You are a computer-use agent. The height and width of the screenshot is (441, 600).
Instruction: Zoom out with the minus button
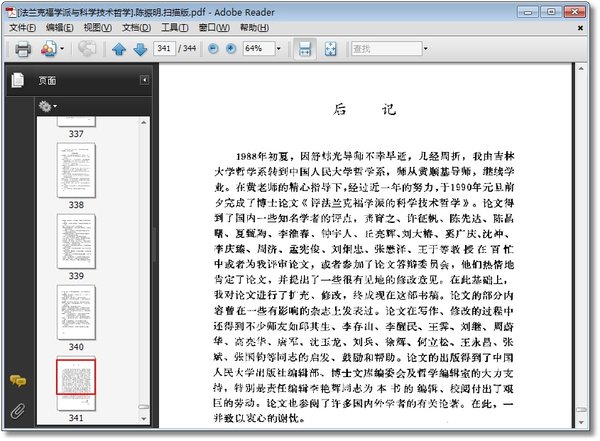[213, 49]
